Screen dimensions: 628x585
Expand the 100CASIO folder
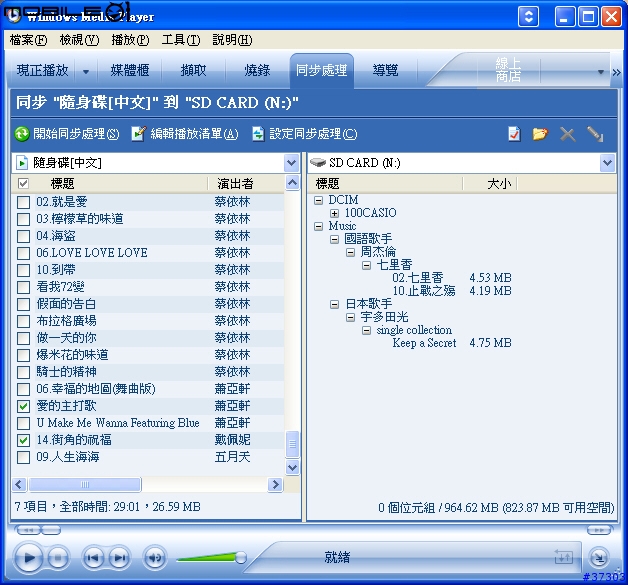click(334, 213)
